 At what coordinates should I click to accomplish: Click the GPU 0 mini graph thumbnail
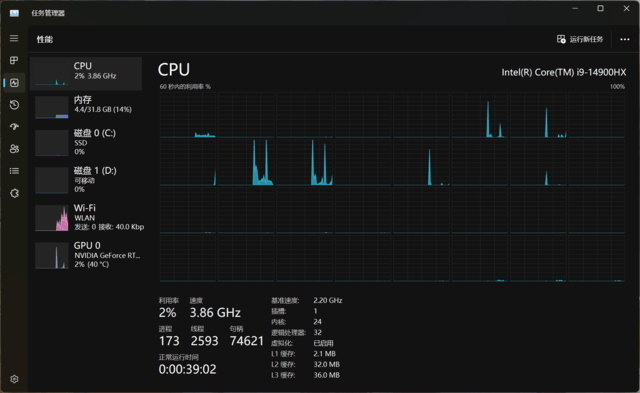coord(51,255)
